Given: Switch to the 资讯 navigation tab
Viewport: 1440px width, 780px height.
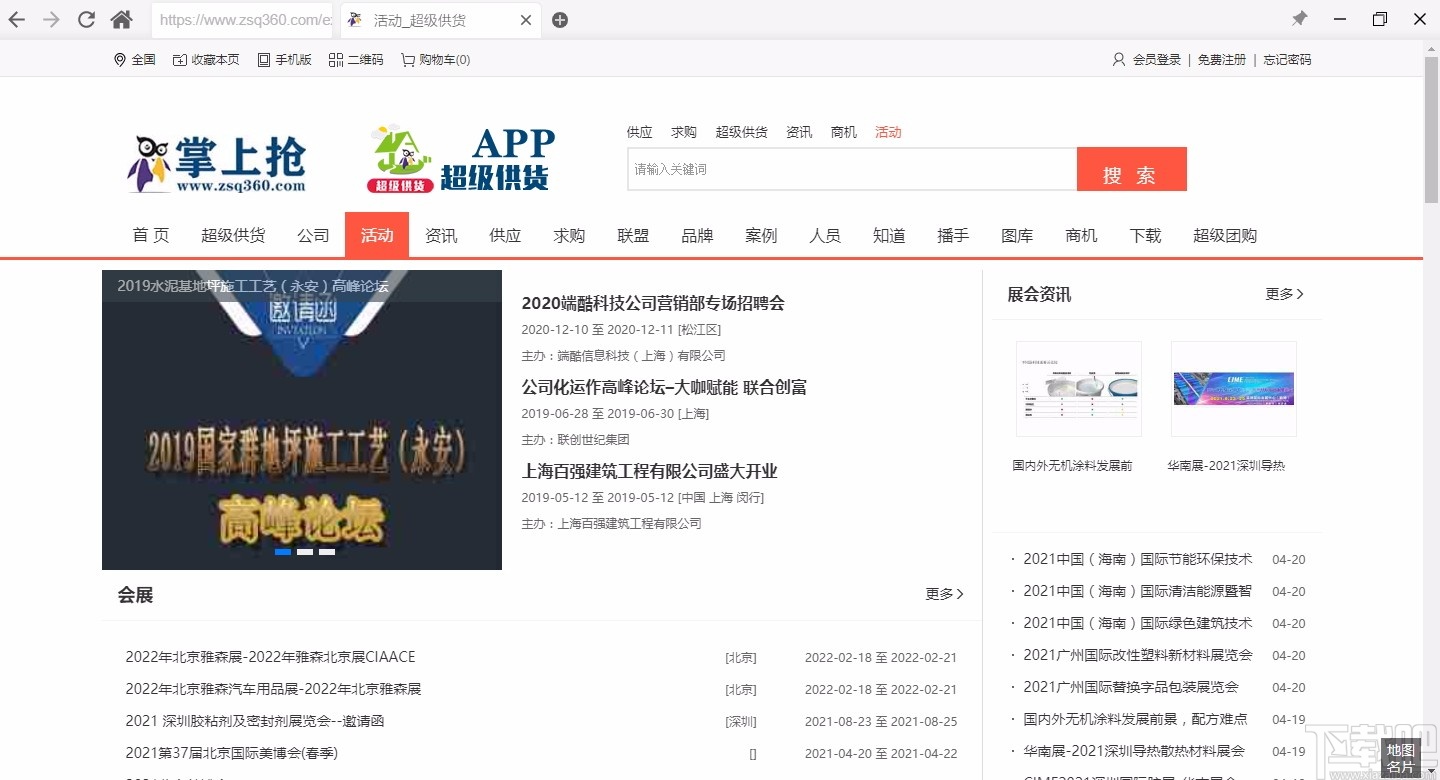Looking at the screenshot, I should pyautogui.click(x=441, y=235).
